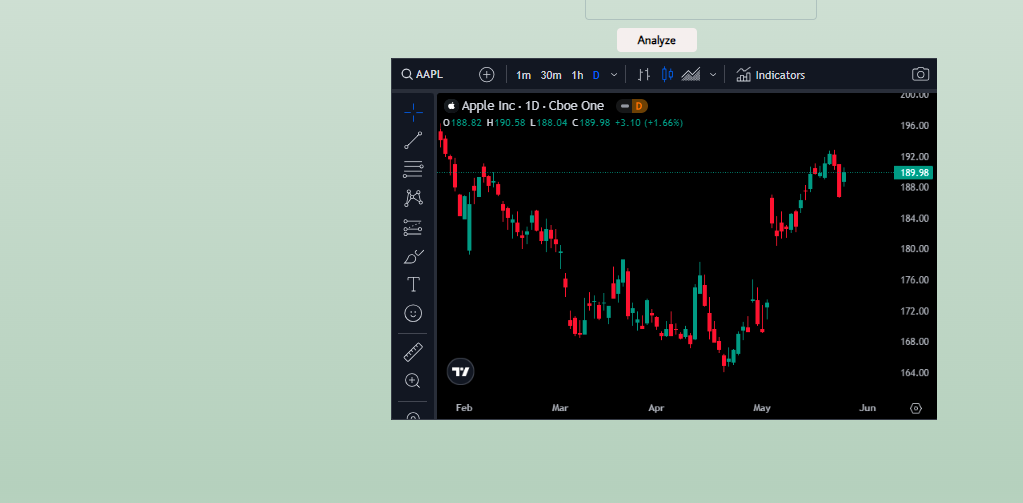The height and width of the screenshot is (503, 1023).
Task: Click the Apple Inc chart title
Action: pos(533,106)
